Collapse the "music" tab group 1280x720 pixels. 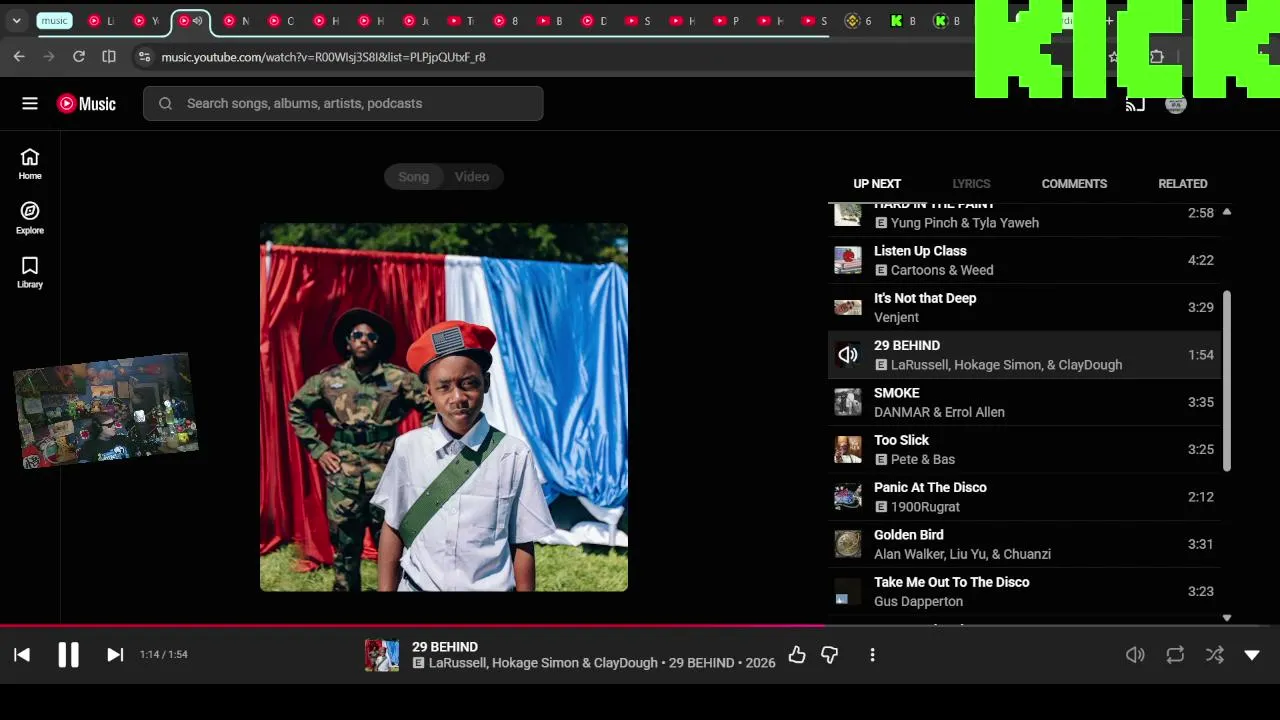55,21
